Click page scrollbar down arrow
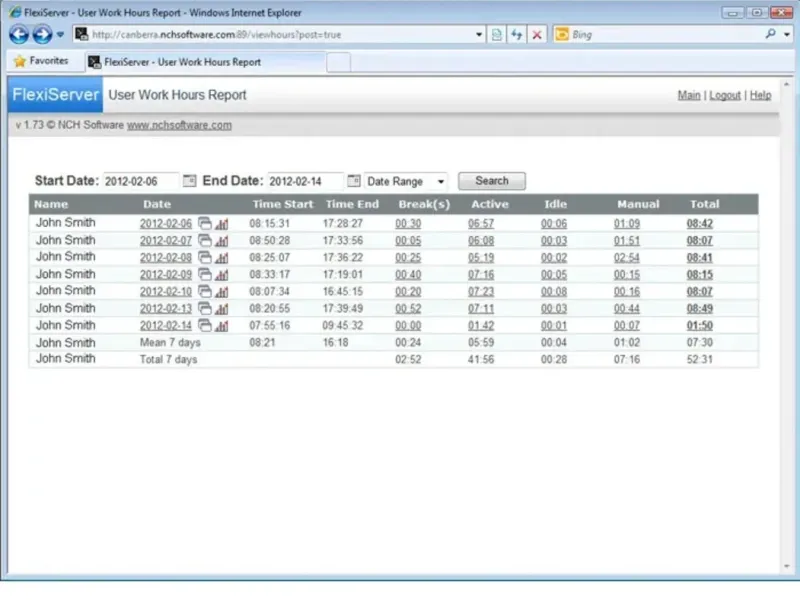This screenshot has width=800, height=600. (786, 566)
